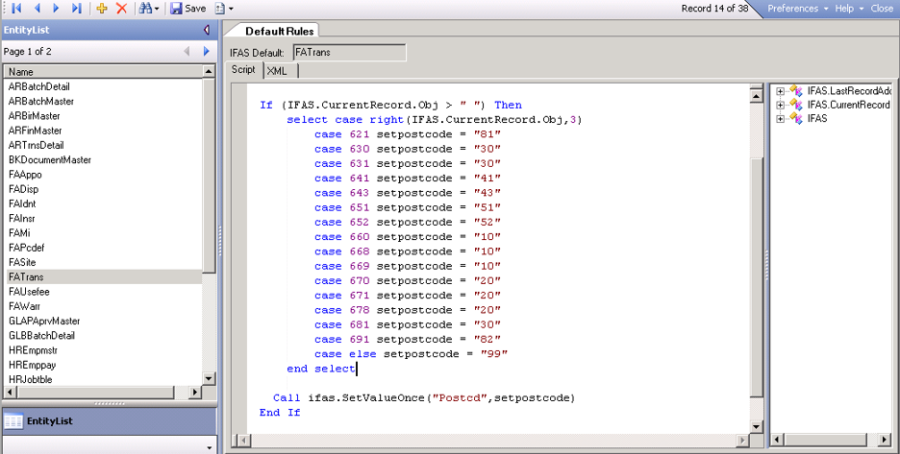The width and height of the screenshot is (900, 454).
Task: Add a new record with plus icon
Action: coord(102,8)
